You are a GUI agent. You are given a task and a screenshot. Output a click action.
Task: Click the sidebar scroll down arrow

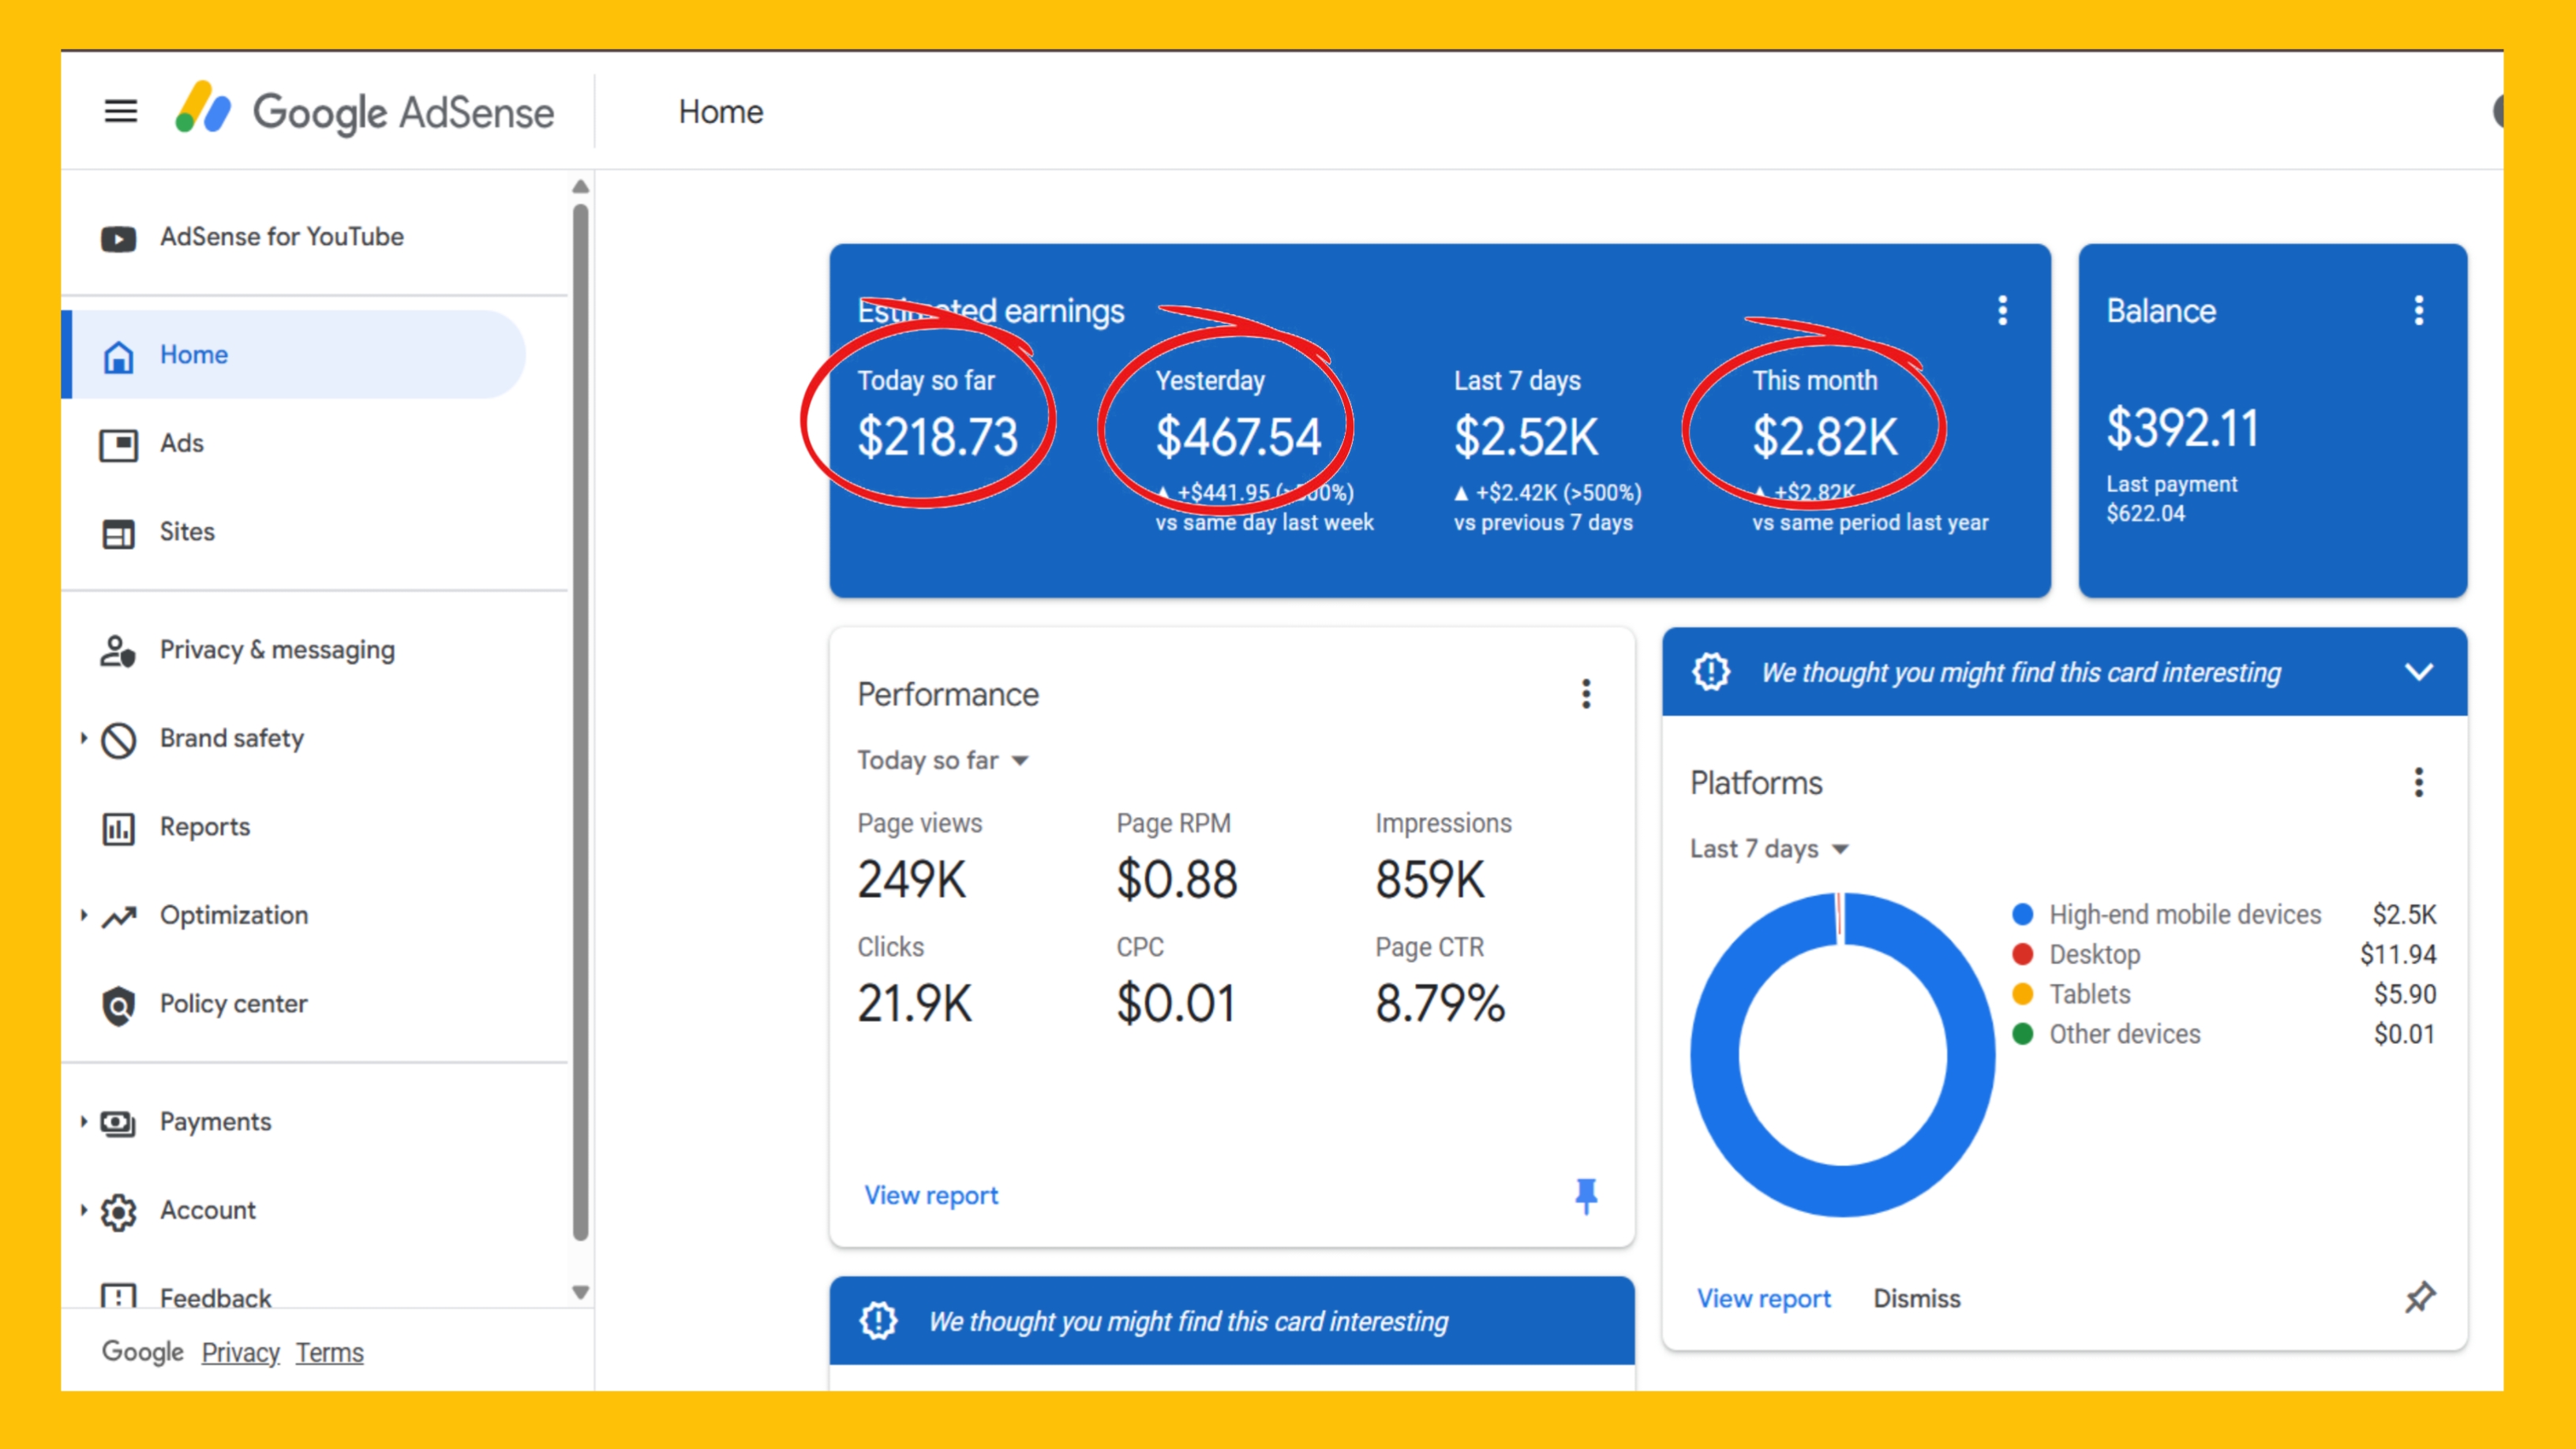click(x=580, y=1292)
